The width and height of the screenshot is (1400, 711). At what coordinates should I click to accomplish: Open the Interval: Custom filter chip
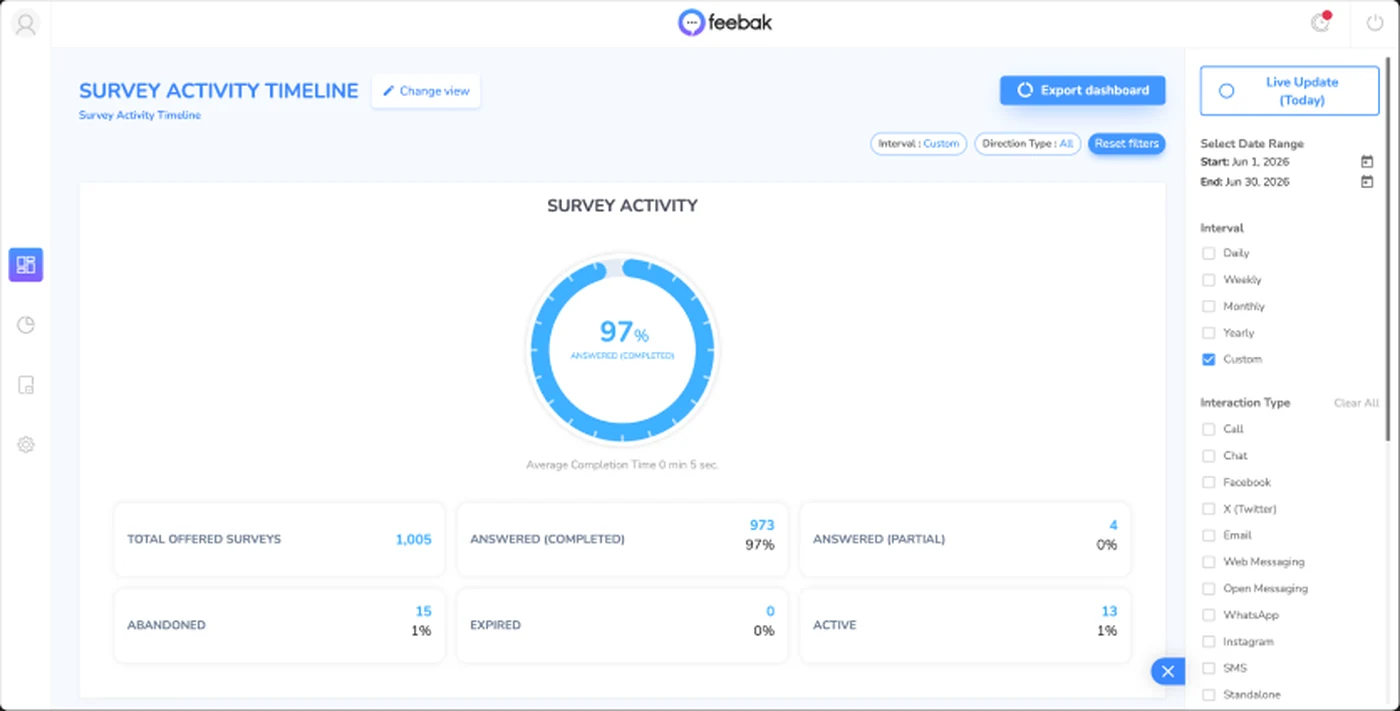(919, 144)
